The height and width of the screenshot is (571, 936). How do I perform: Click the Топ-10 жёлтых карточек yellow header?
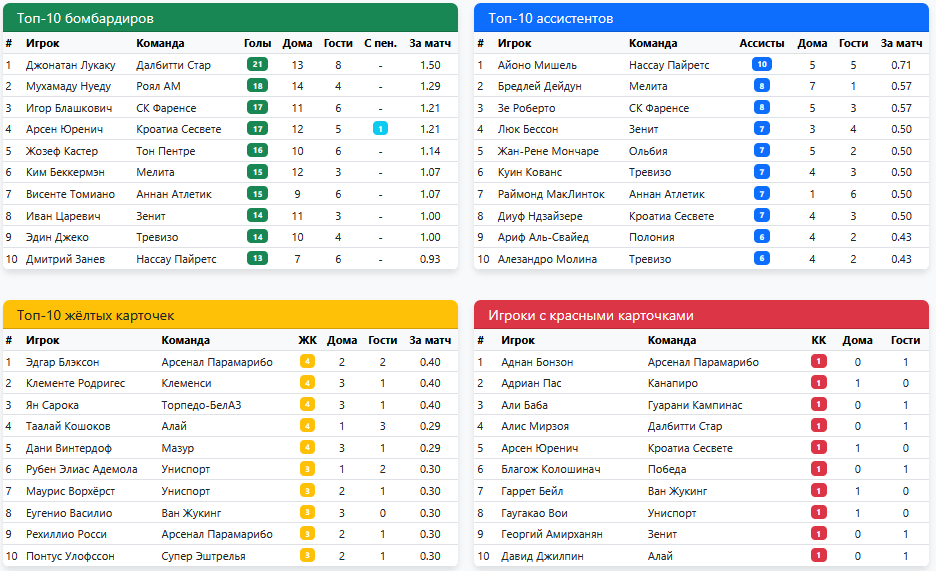pos(230,315)
